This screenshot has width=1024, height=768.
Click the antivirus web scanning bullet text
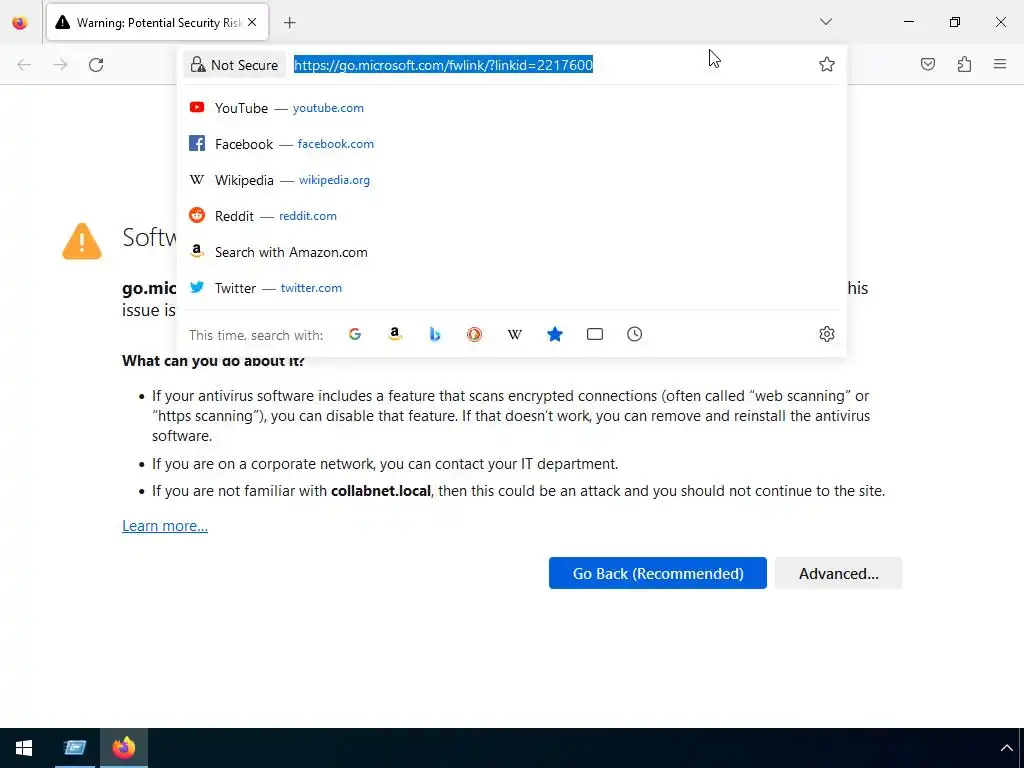point(511,416)
